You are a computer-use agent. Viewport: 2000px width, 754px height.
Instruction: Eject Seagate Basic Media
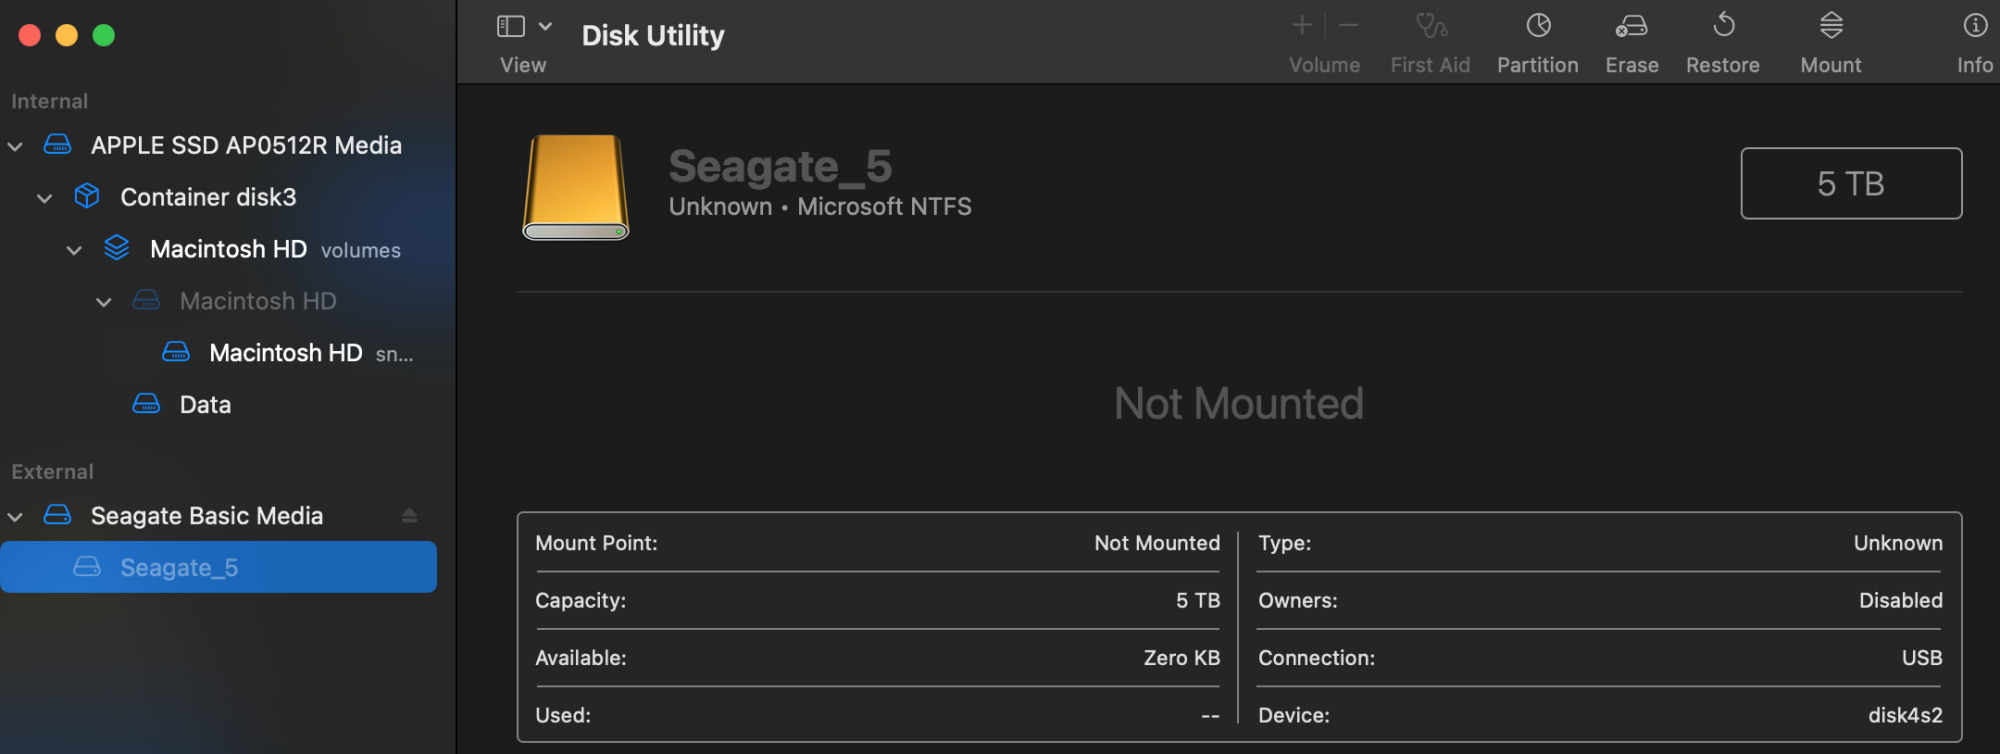pos(409,516)
